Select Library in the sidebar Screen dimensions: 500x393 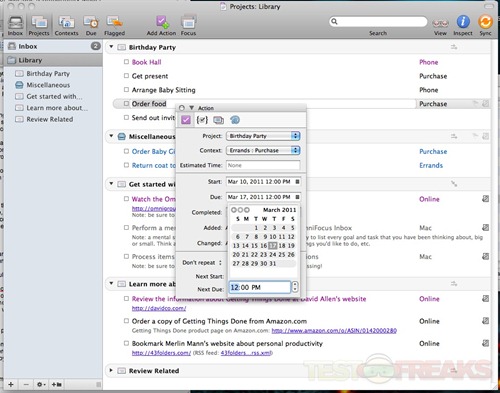pos(53,60)
